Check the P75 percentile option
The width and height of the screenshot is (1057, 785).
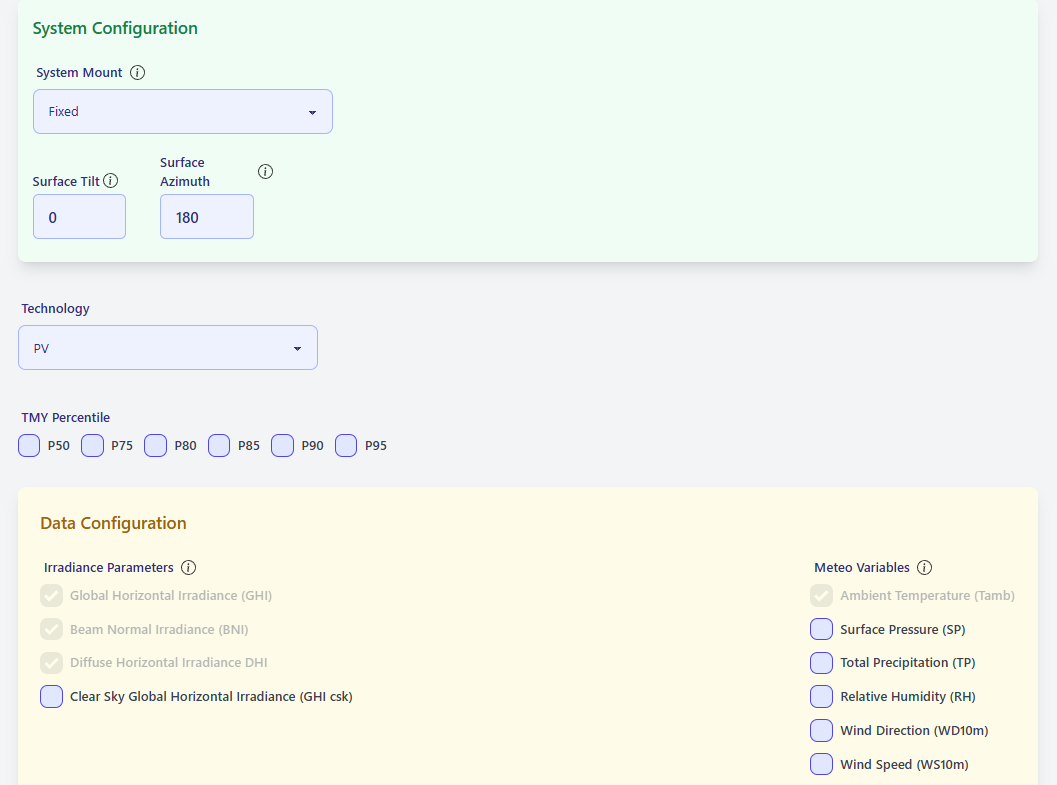[x=92, y=445]
